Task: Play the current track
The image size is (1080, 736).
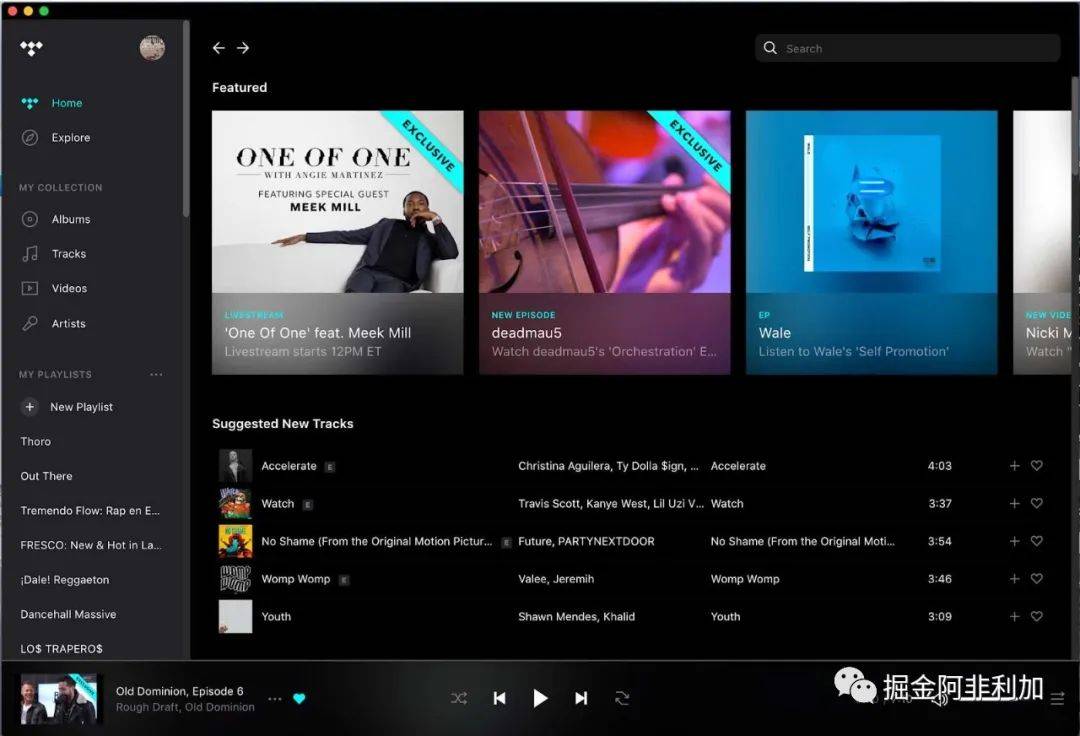Action: (540, 699)
